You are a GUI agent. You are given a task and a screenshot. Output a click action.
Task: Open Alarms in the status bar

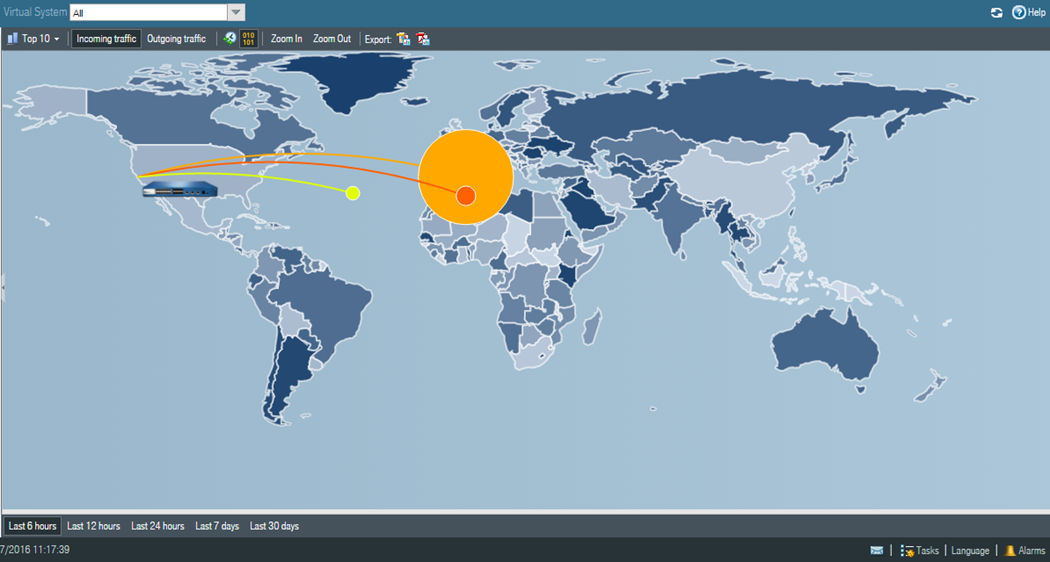[1025, 551]
